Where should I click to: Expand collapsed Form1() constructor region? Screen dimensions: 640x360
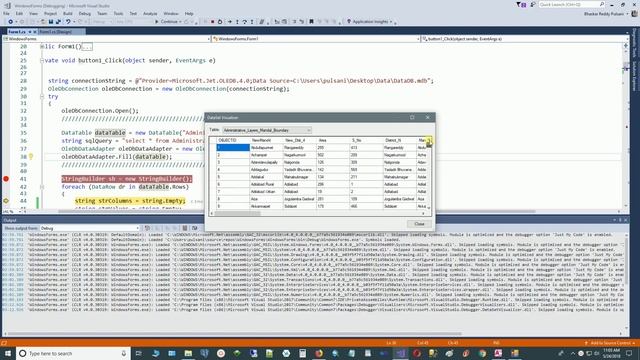click(42, 47)
